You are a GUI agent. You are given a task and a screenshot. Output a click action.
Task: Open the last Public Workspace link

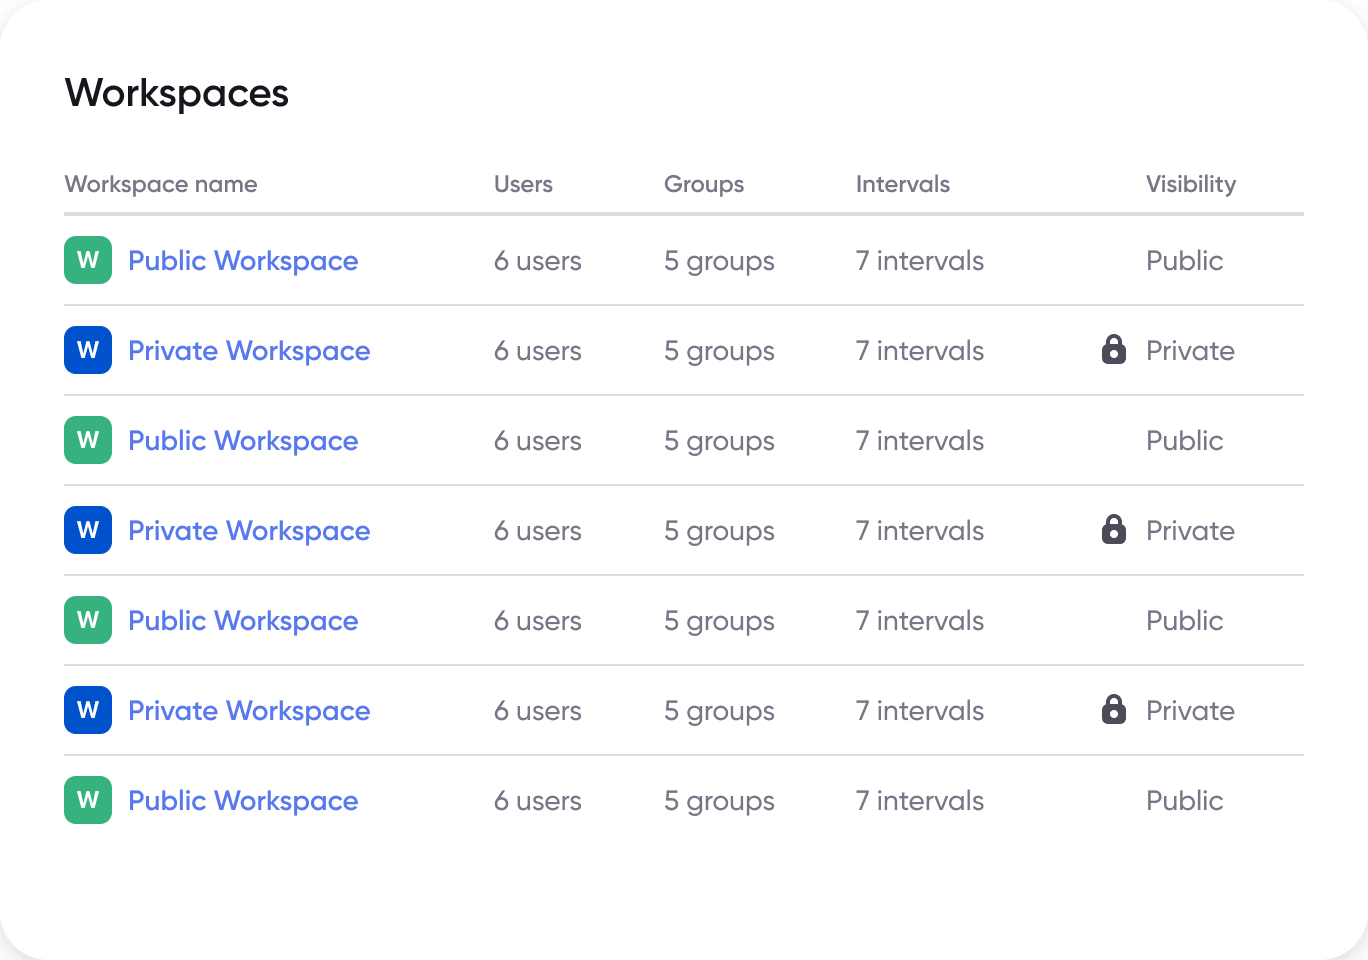[x=243, y=800]
